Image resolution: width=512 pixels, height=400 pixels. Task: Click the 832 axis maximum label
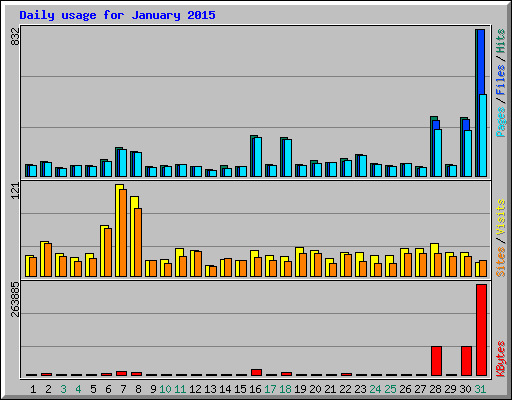[x=15, y=37]
